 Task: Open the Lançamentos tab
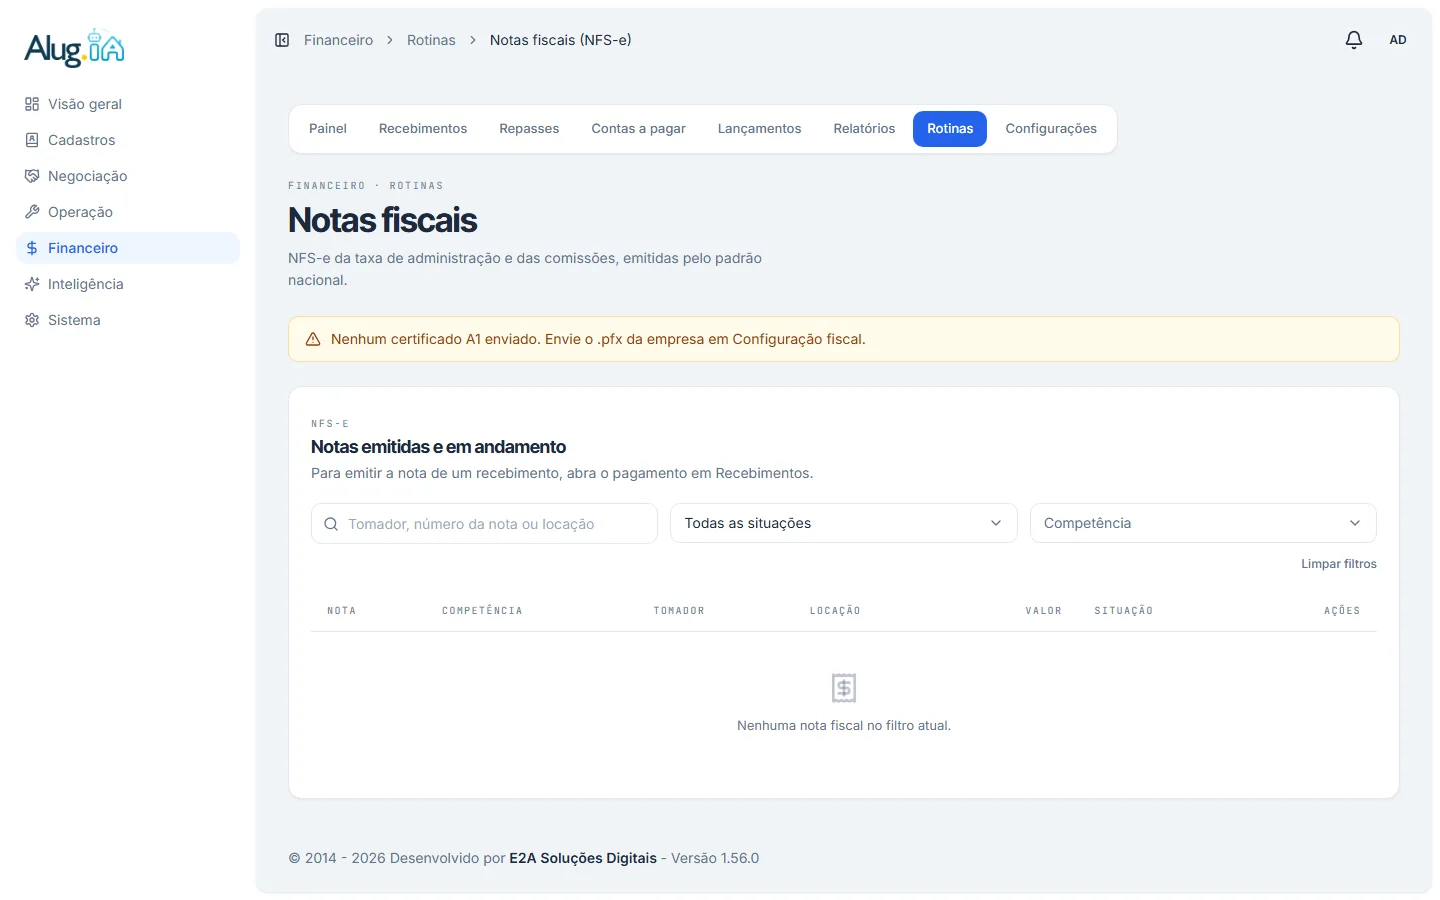point(760,129)
